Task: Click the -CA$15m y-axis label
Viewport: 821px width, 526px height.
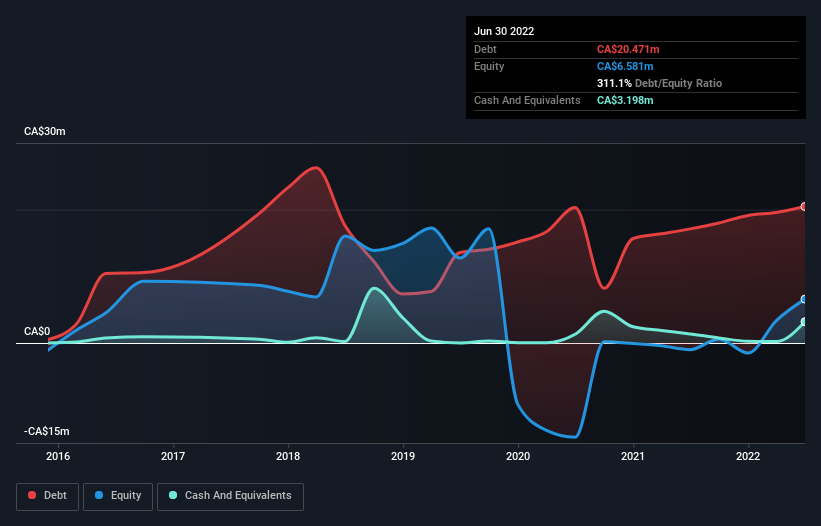Action: click(47, 431)
